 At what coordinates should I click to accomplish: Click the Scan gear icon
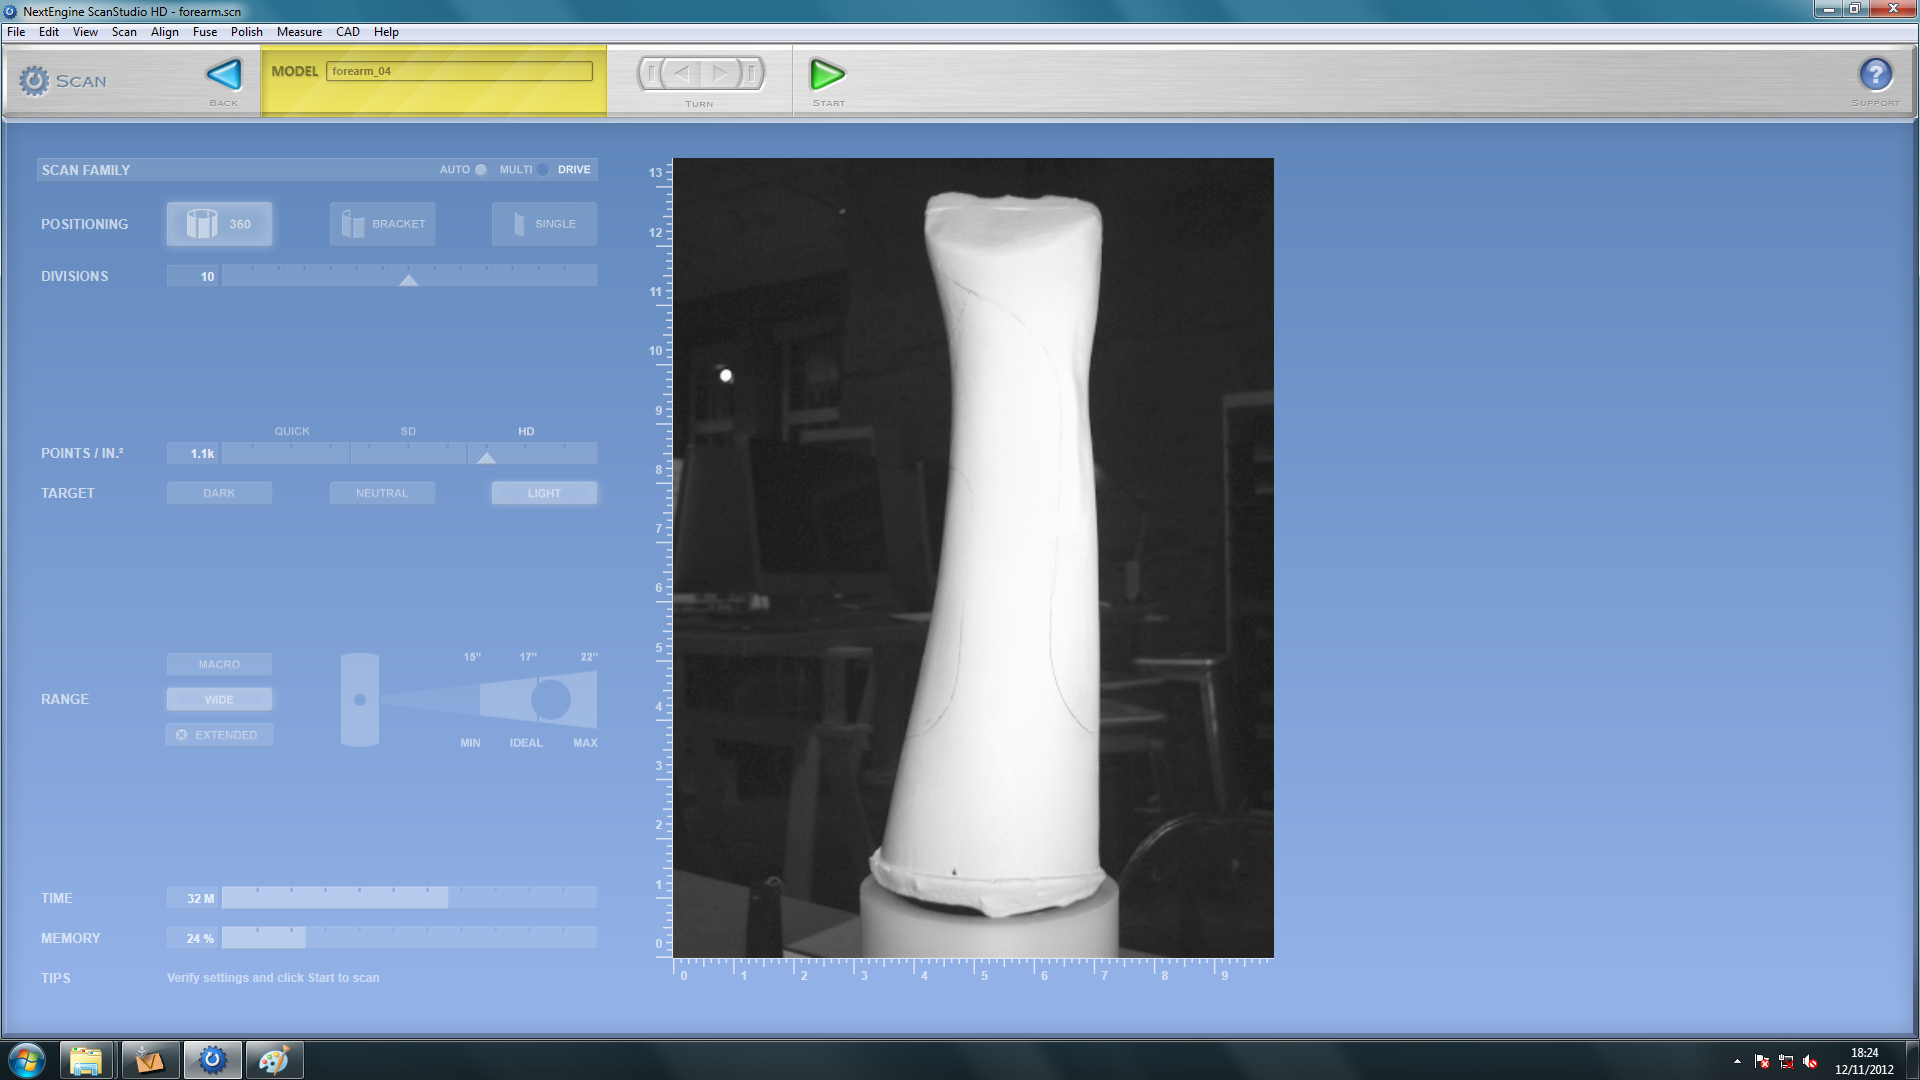tap(34, 80)
